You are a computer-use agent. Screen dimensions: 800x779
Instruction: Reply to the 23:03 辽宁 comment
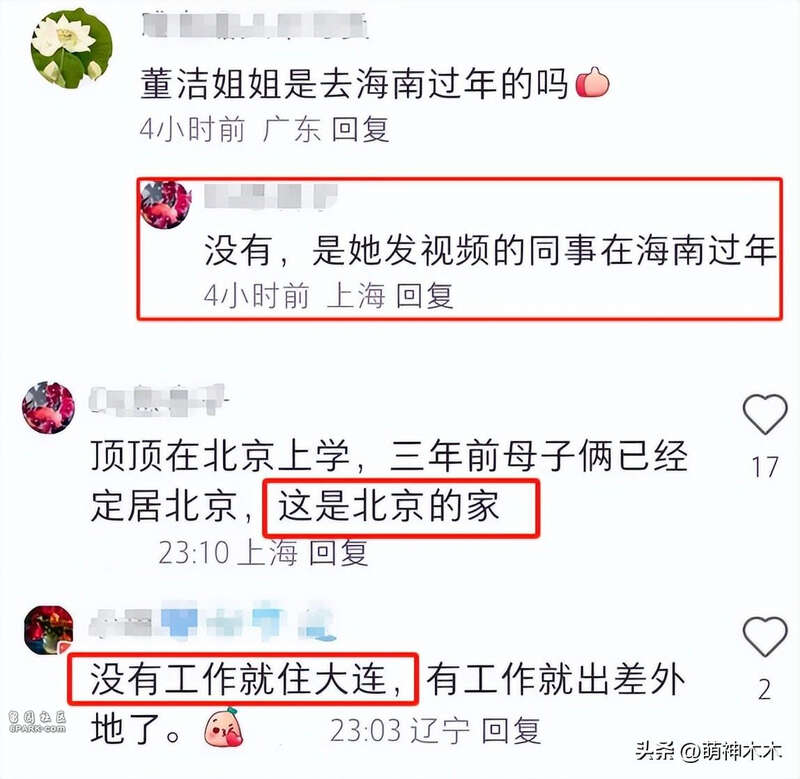(511, 731)
